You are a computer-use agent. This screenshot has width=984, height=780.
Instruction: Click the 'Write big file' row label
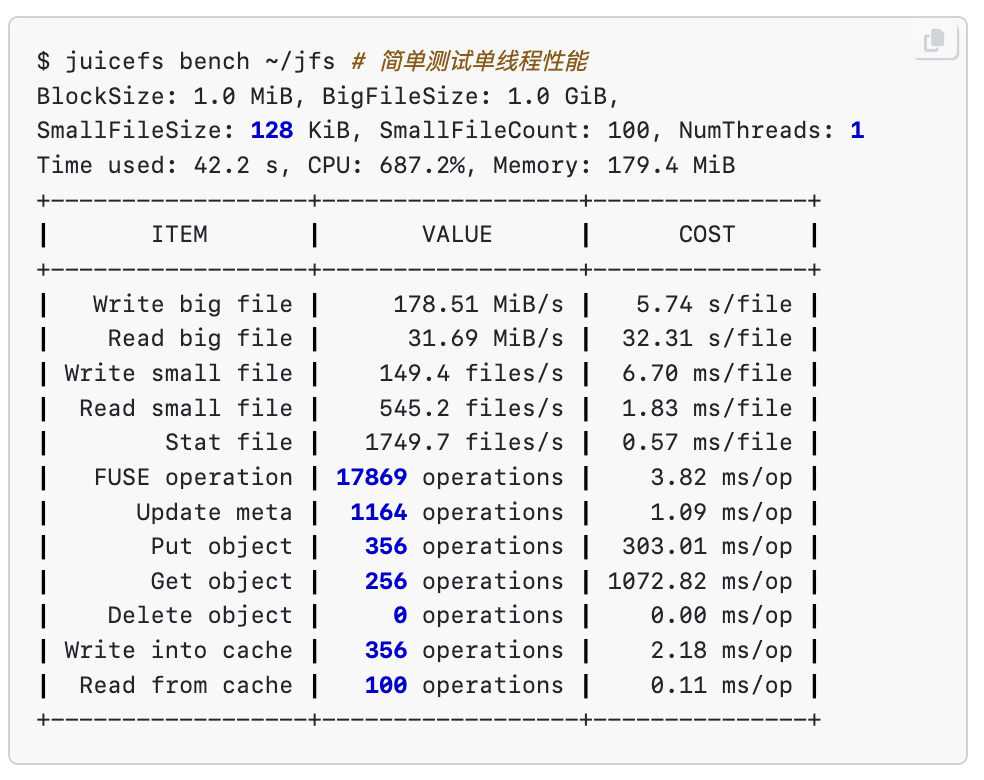193,304
